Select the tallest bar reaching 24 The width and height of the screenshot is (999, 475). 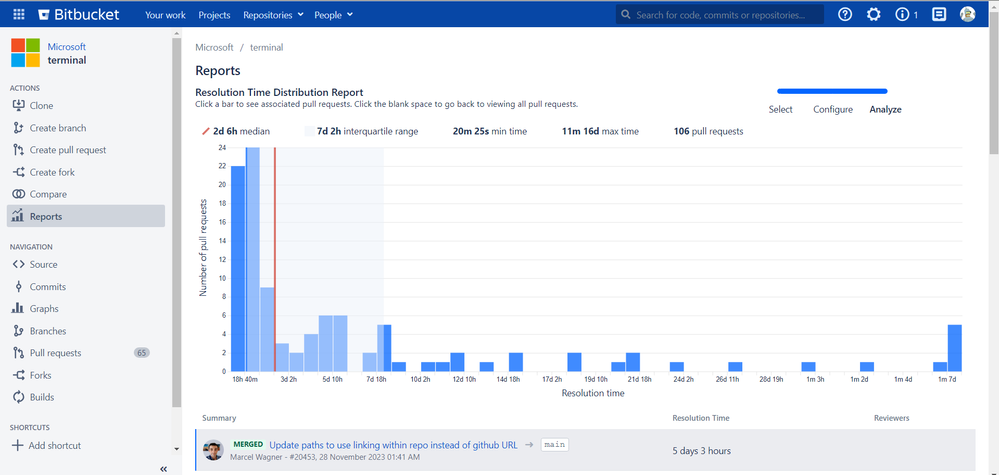coord(253,259)
